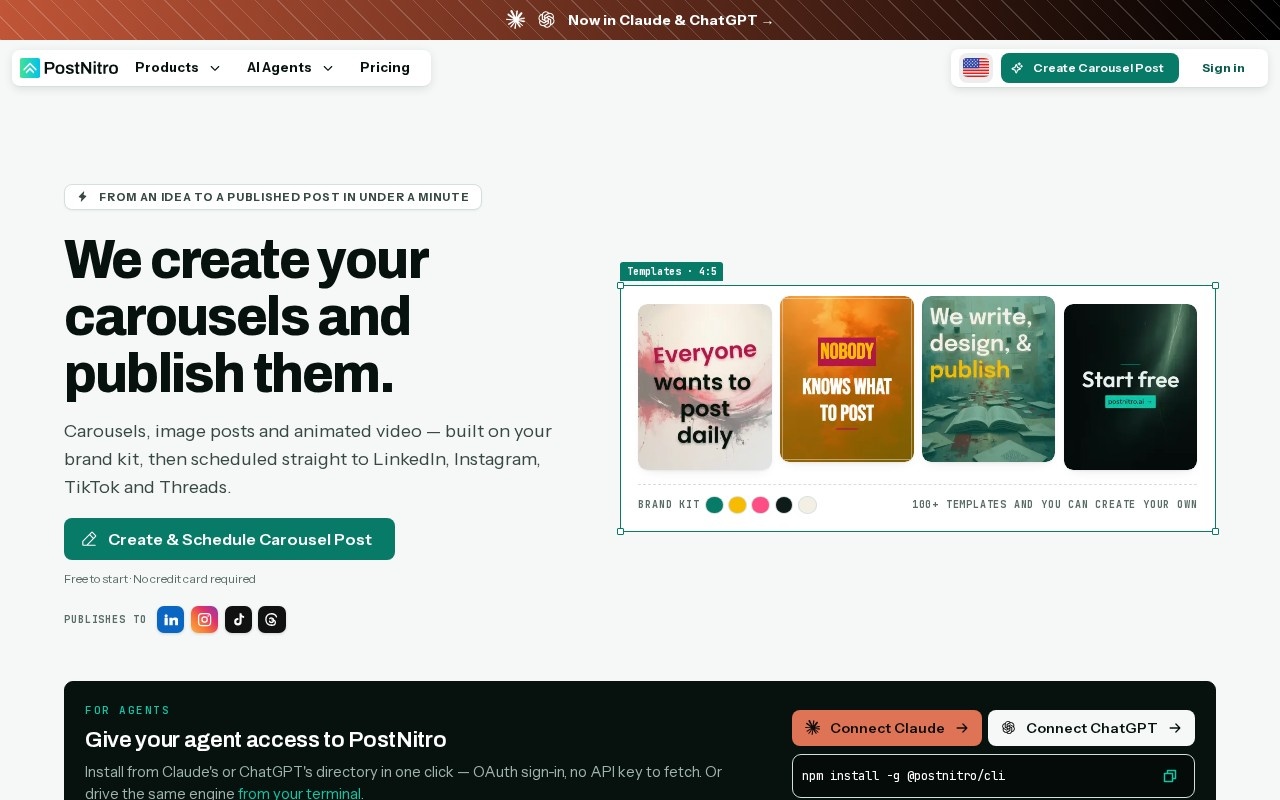This screenshot has width=1280, height=800.
Task: Select the teal brand kit color
Action: [714, 505]
